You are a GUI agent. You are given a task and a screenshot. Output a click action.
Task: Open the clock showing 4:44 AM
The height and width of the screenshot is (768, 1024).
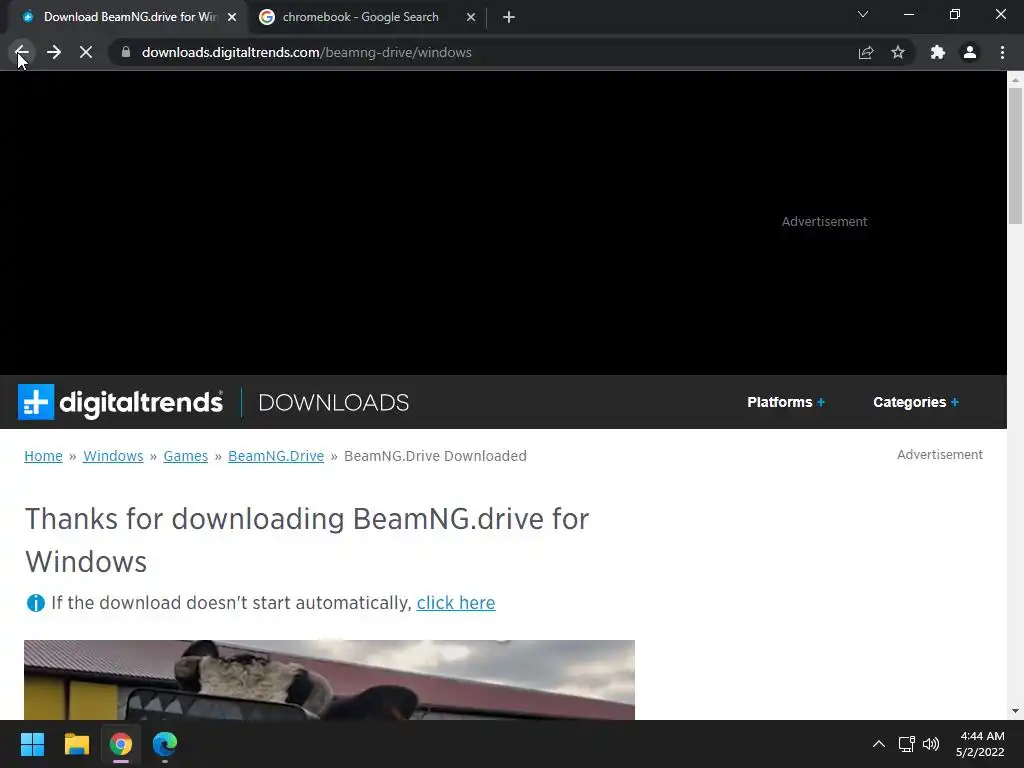980,744
